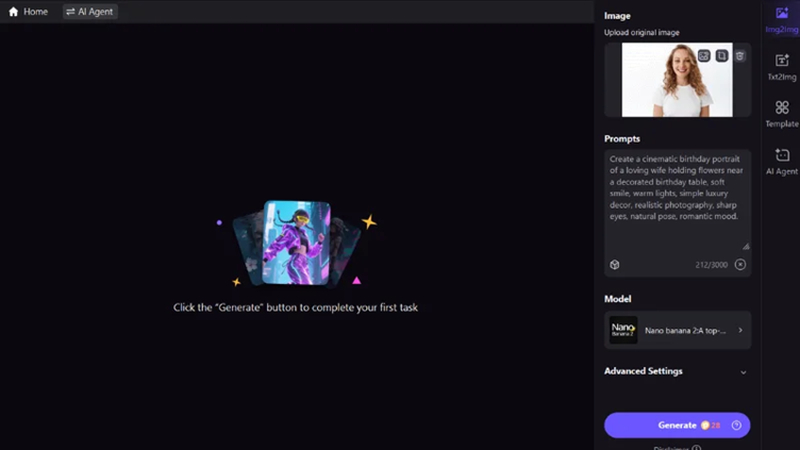Delete the uploaded image with the trash icon
Screen dimensions: 800x450
(740, 56)
